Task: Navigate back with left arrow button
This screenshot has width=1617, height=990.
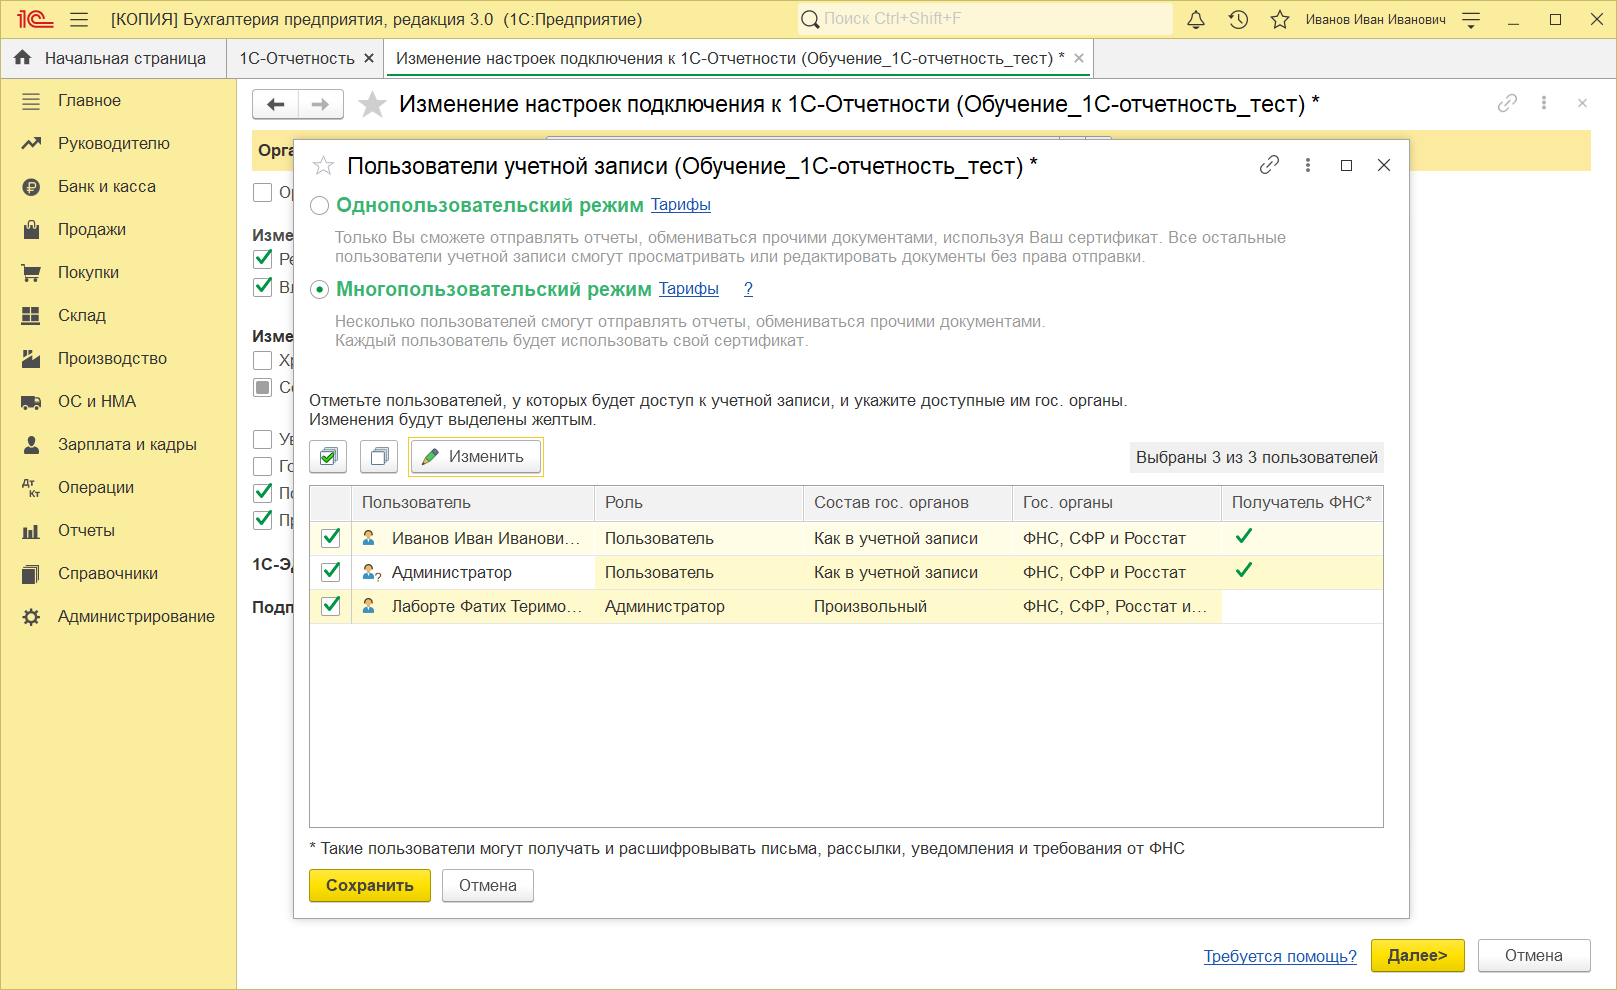Action: [x=275, y=104]
